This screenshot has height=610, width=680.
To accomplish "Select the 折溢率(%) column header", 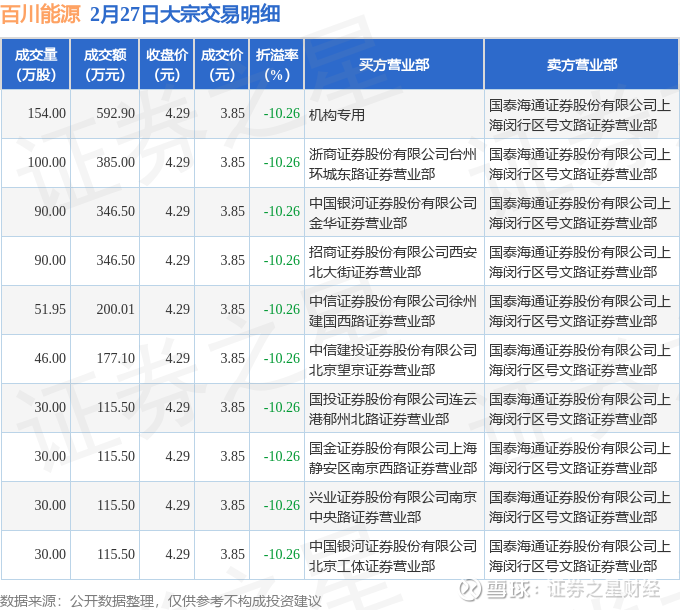I will pyautogui.click(x=277, y=65).
